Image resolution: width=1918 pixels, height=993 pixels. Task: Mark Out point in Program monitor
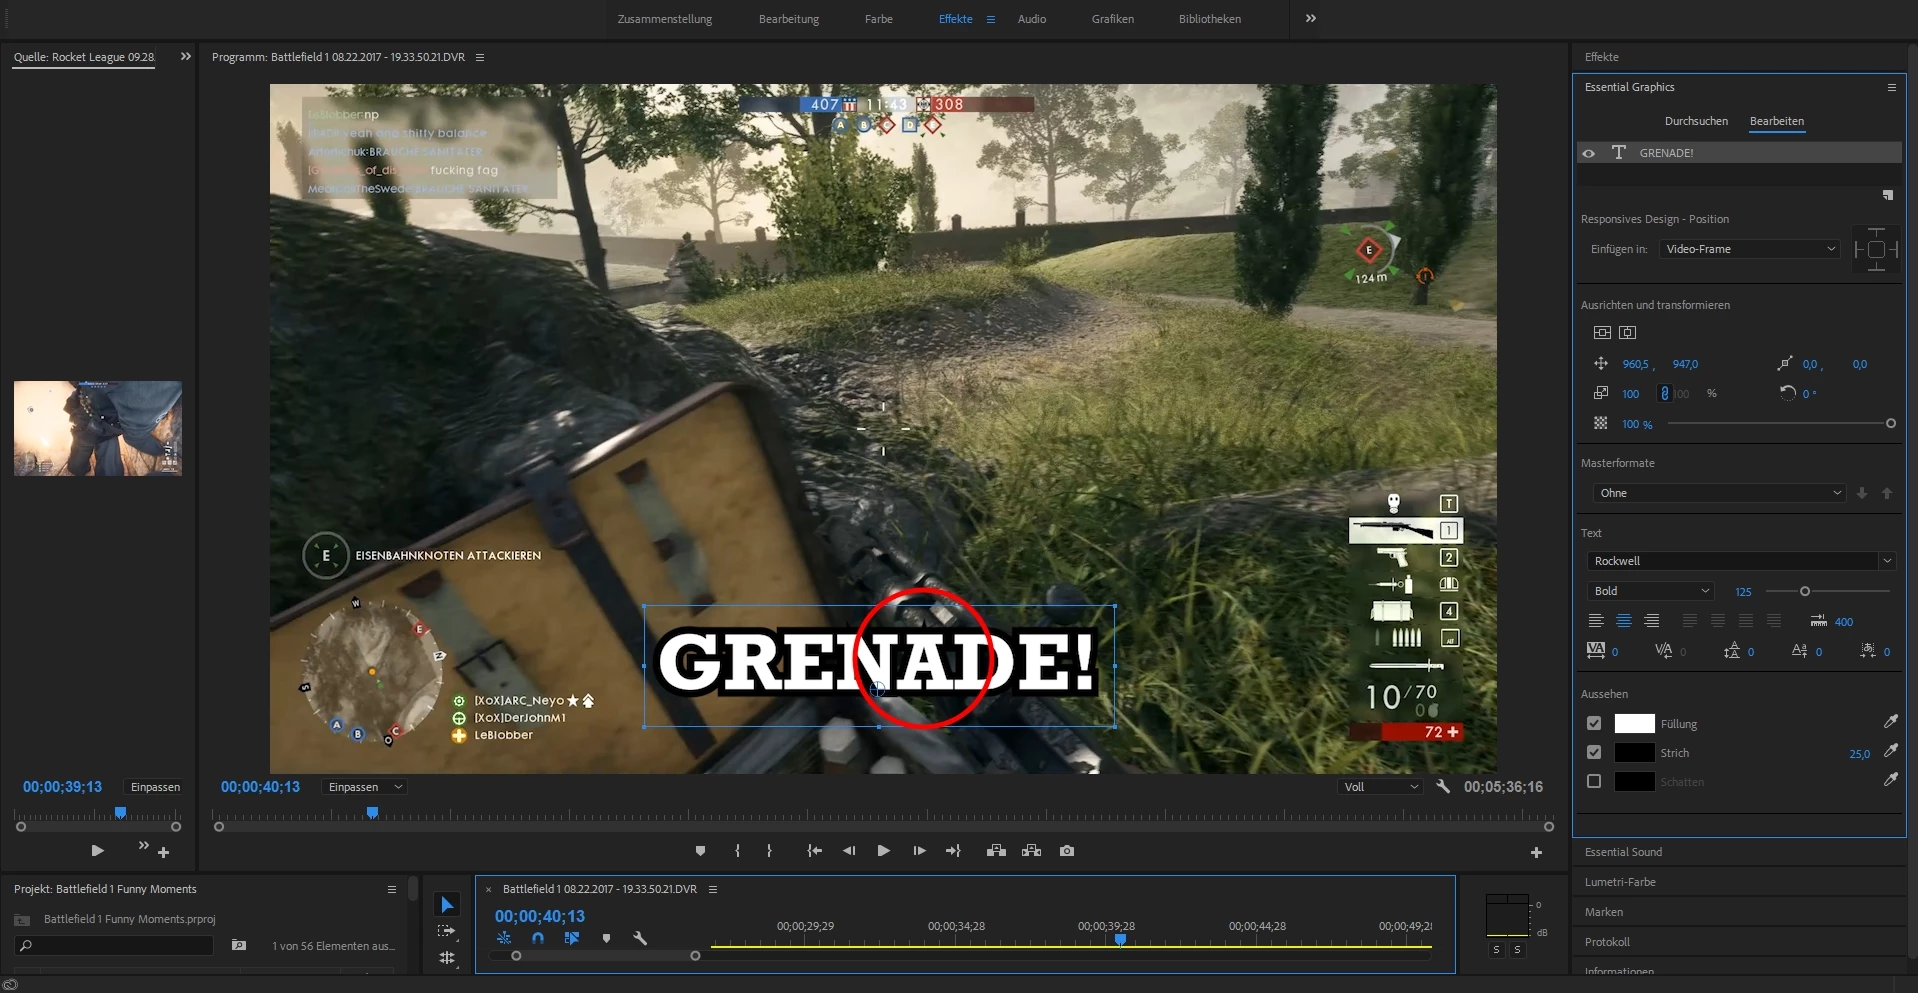pos(769,851)
